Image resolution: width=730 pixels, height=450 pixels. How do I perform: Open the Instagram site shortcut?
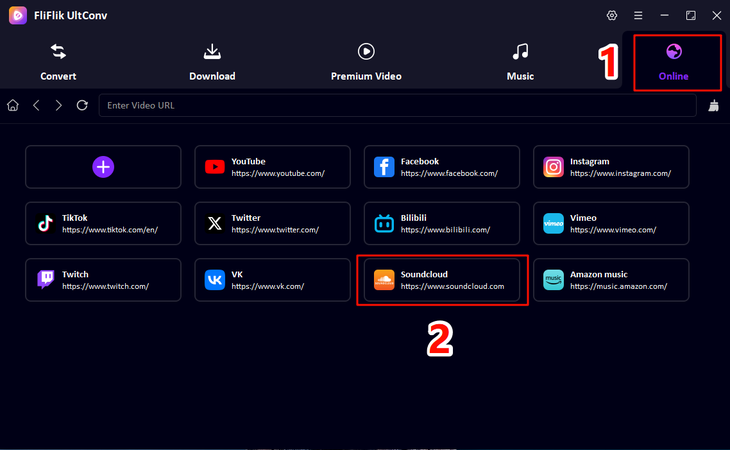coord(611,167)
